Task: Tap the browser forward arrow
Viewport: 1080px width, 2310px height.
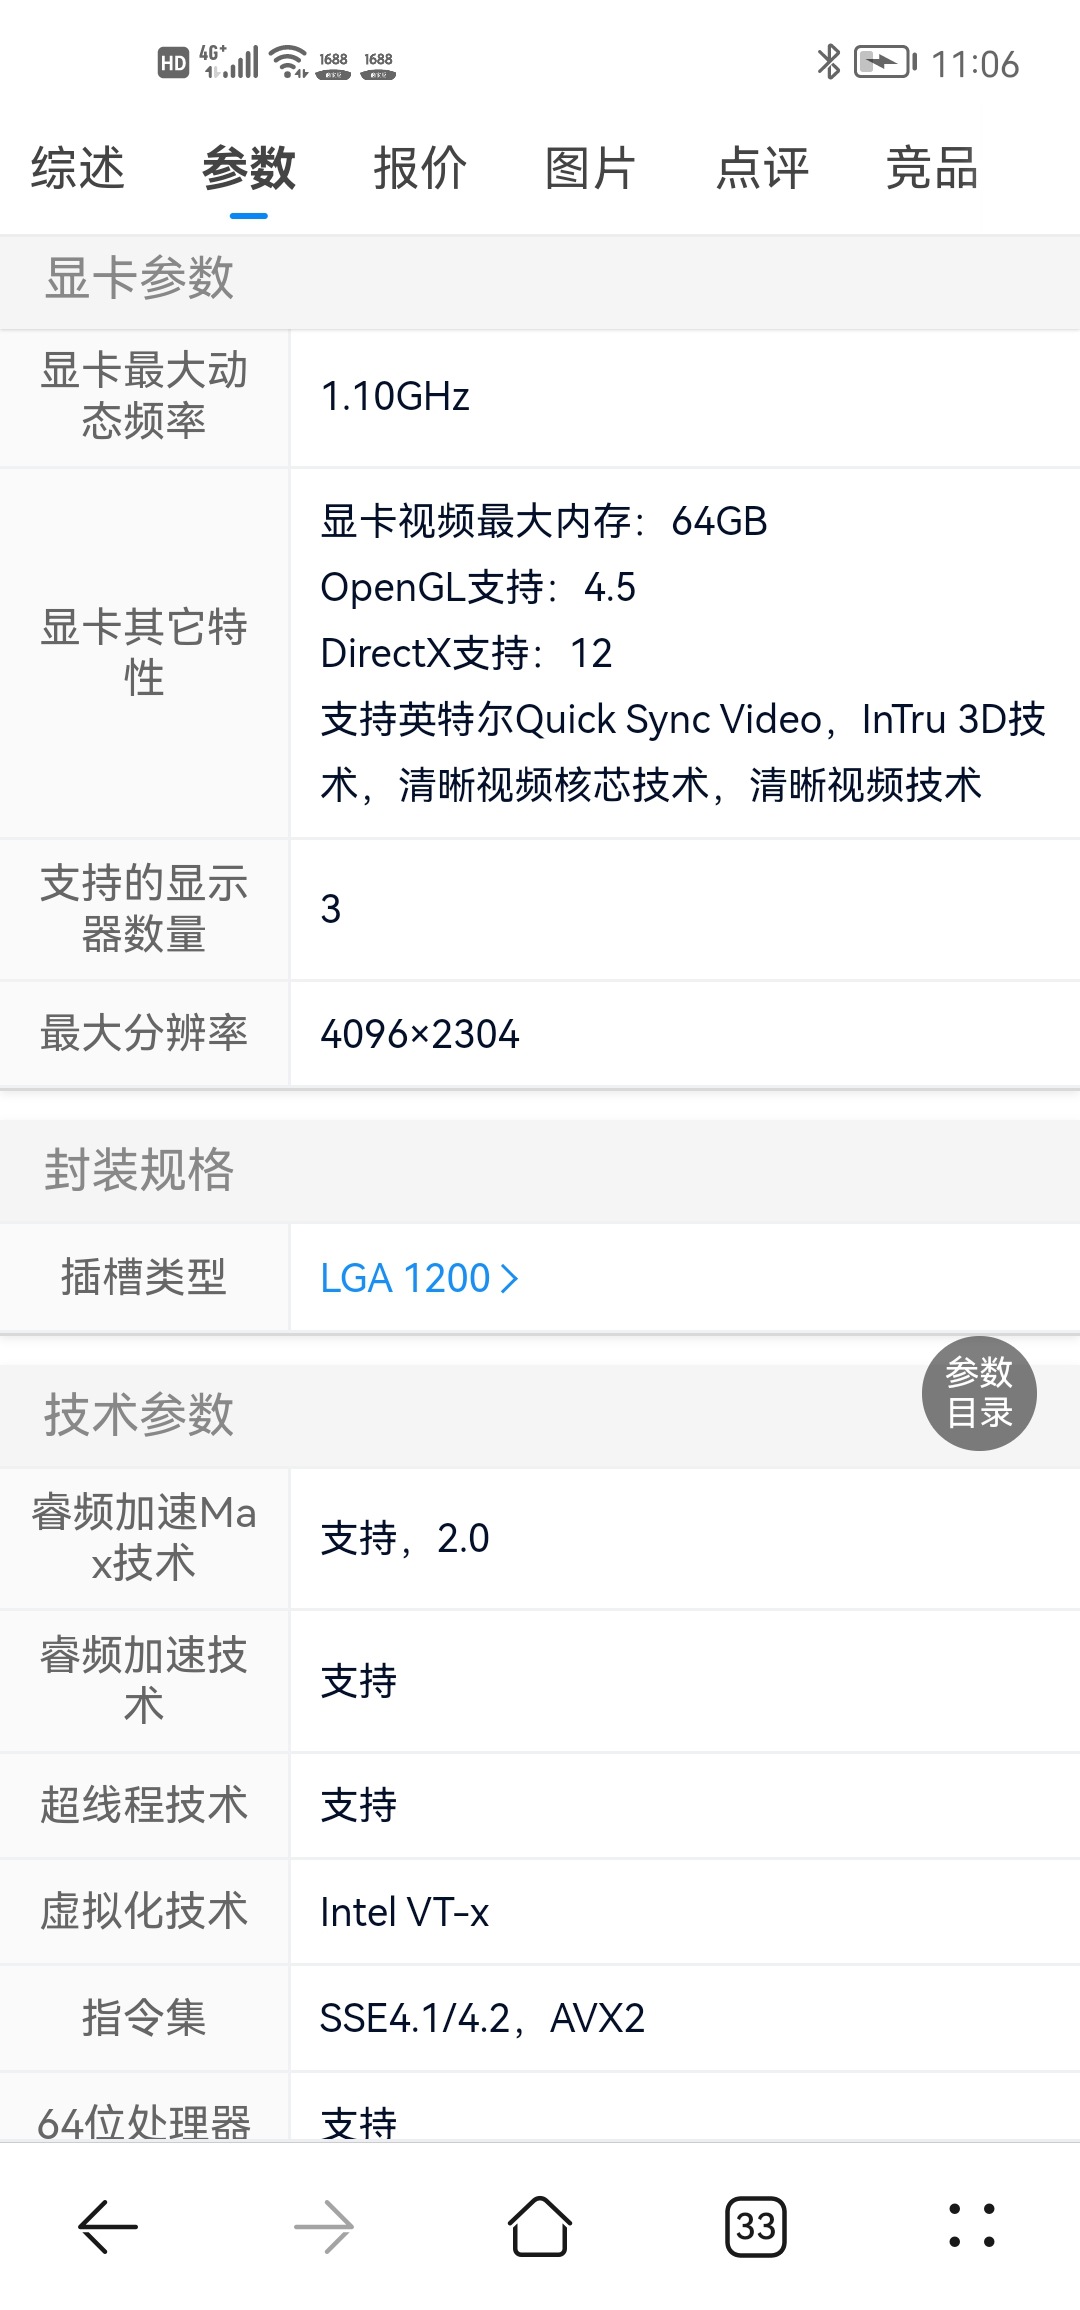Action: click(324, 2226)
